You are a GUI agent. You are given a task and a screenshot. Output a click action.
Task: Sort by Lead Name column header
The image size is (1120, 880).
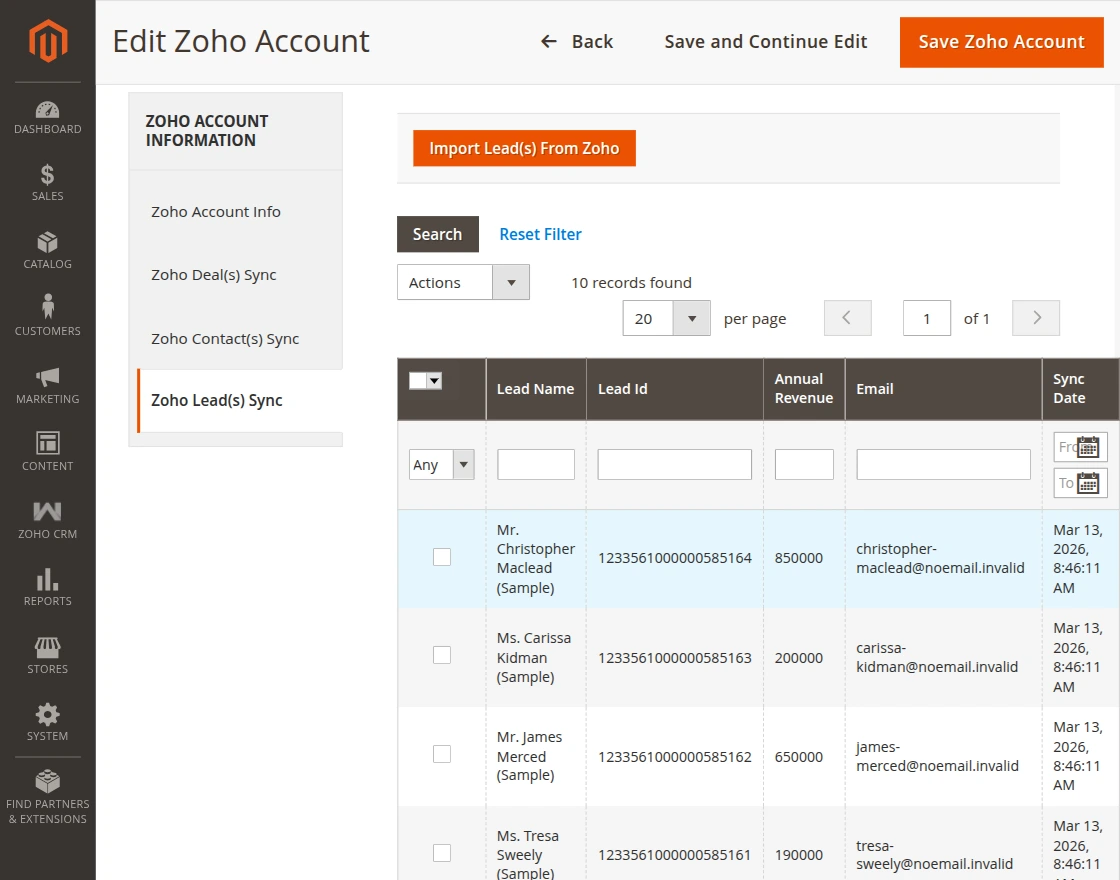[x=536, y=389]
